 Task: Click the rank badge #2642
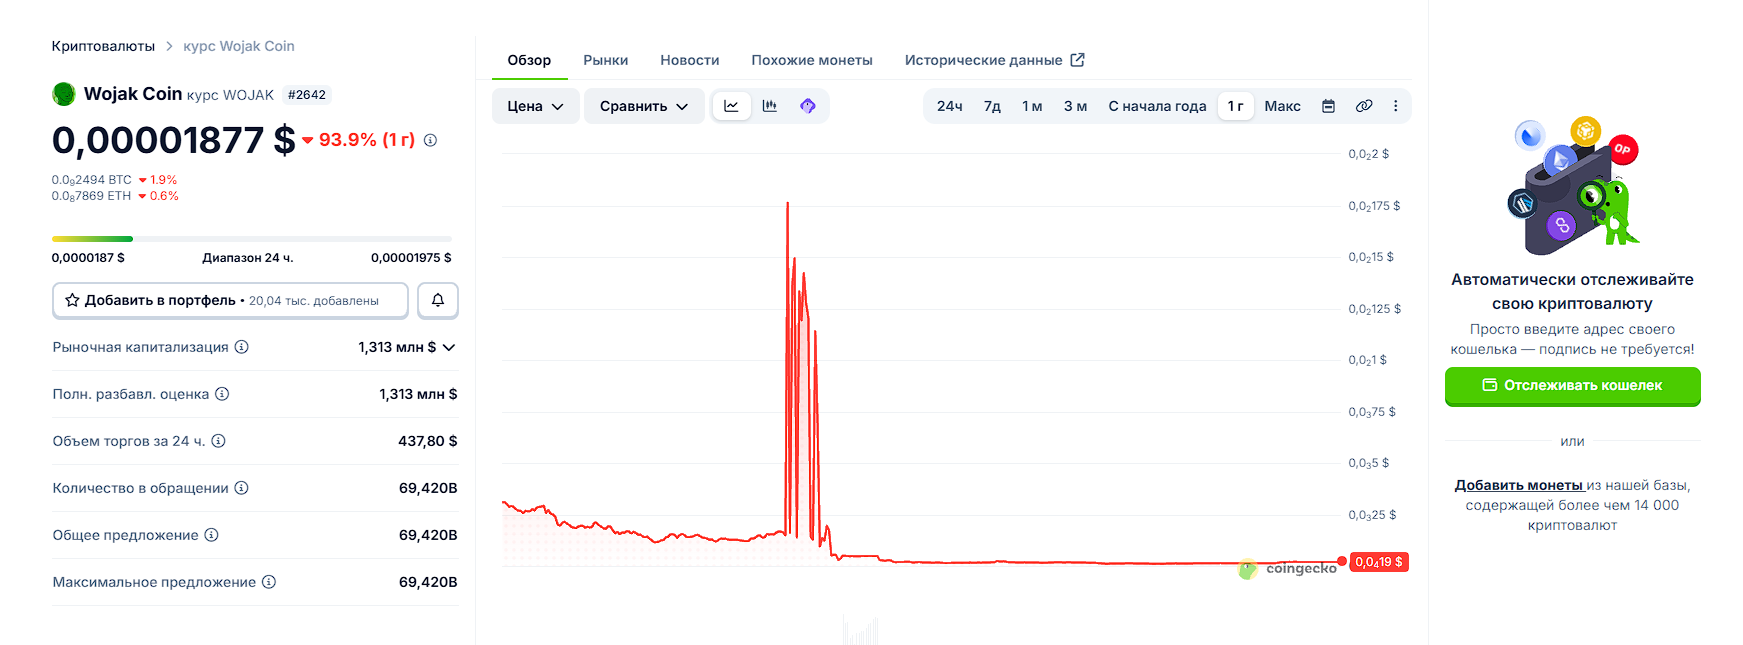click(307, 95)
